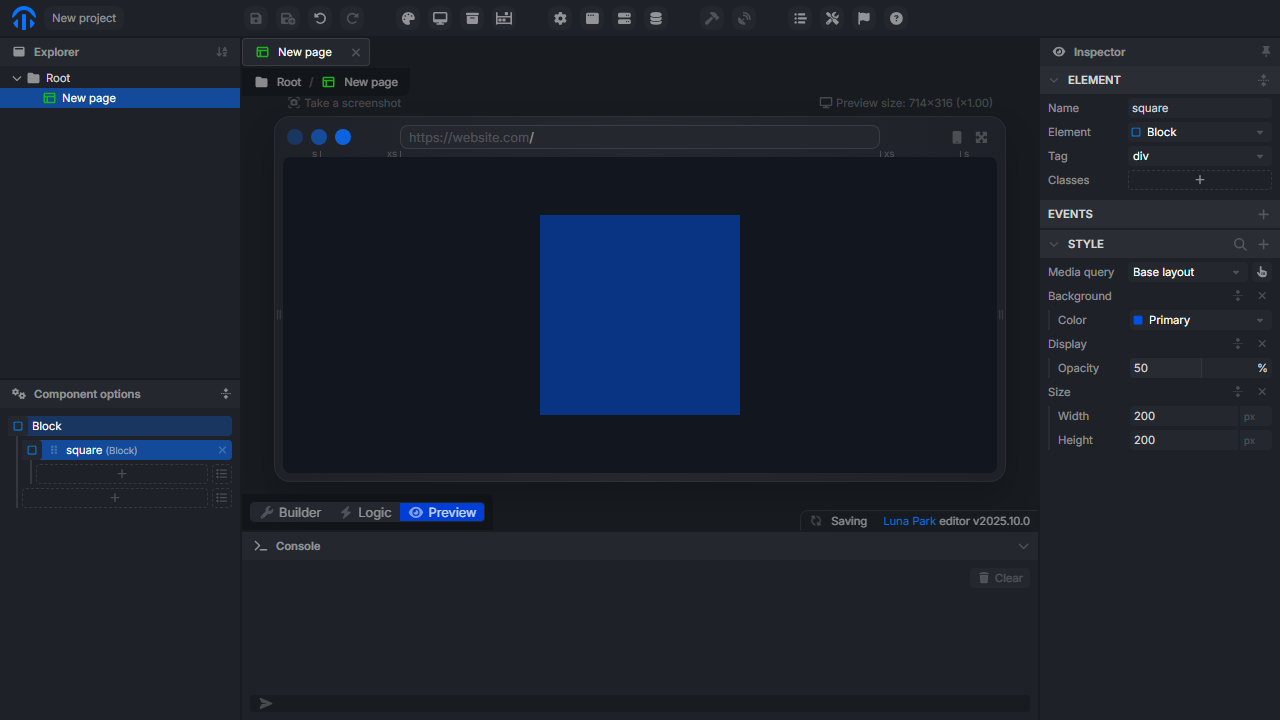
Task: Open the settings gear icon
Action: point(560,18)
